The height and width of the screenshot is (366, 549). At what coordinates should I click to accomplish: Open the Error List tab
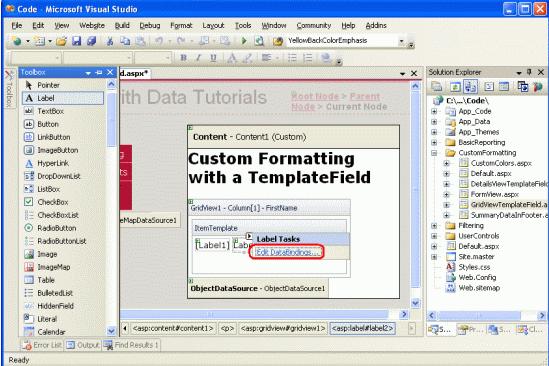42,345
